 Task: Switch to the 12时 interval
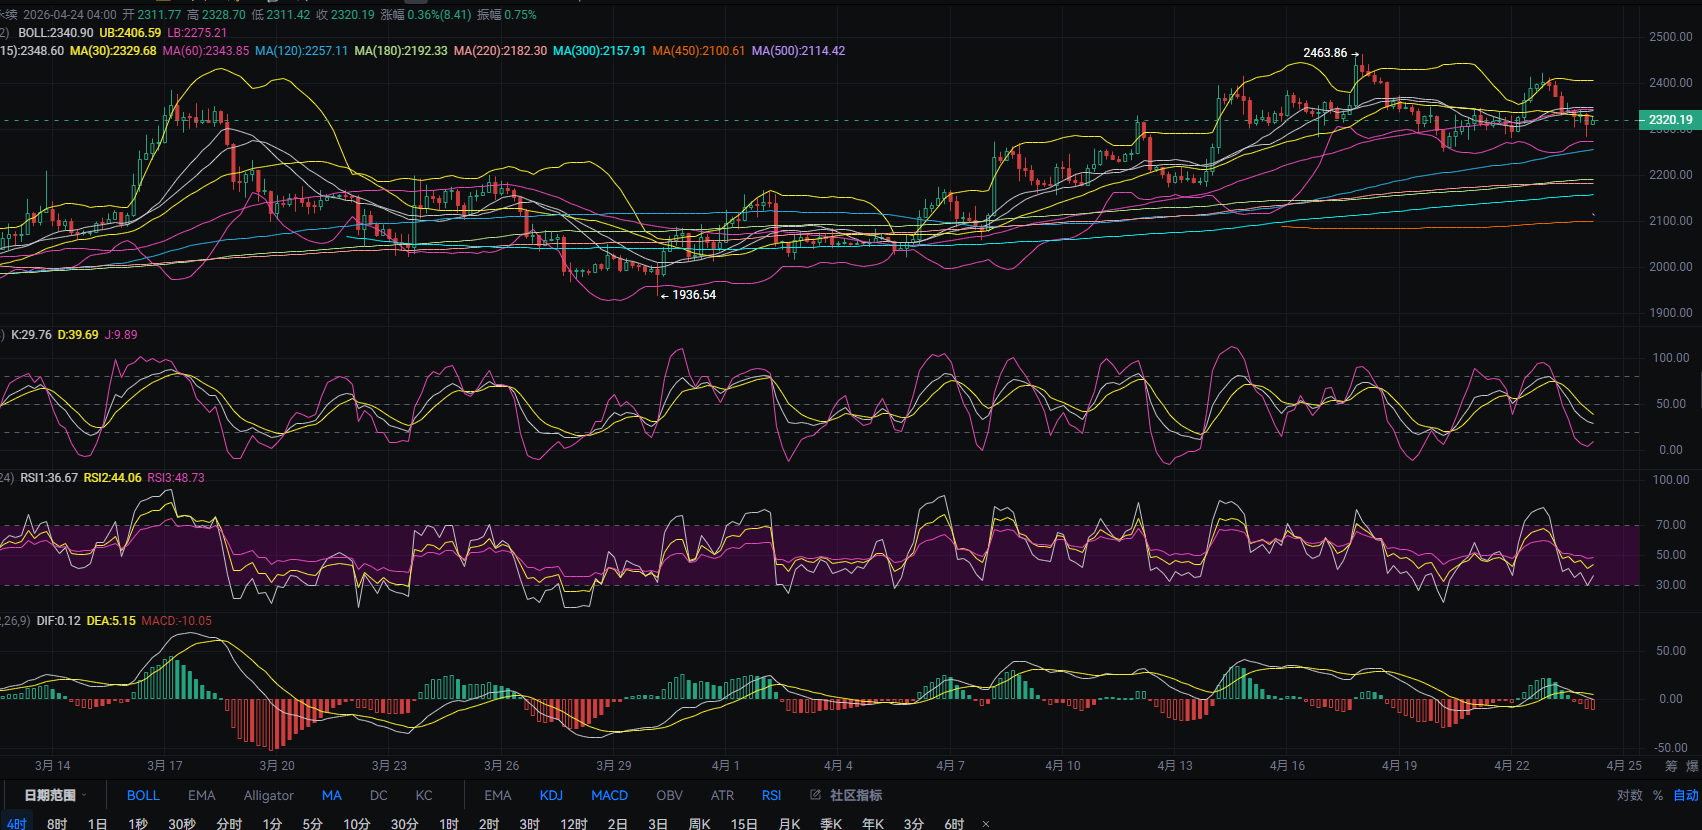[573, 824]
